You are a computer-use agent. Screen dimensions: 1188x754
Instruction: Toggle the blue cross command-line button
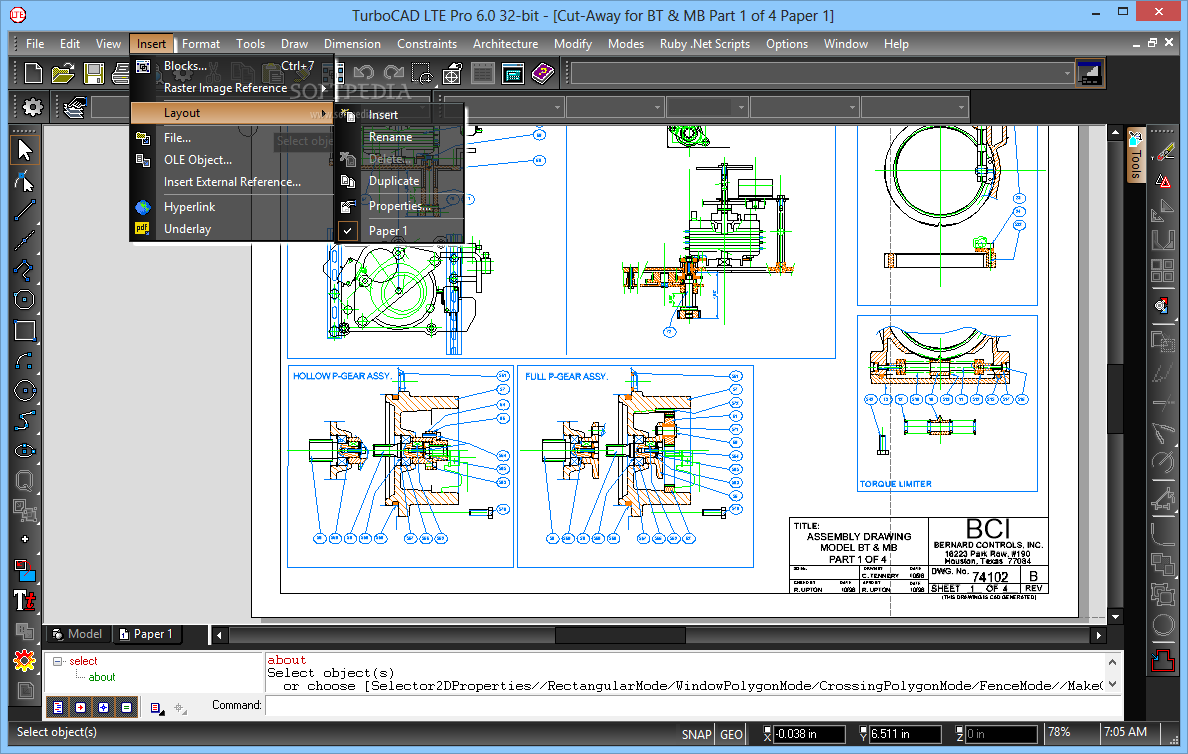[103, 707]
